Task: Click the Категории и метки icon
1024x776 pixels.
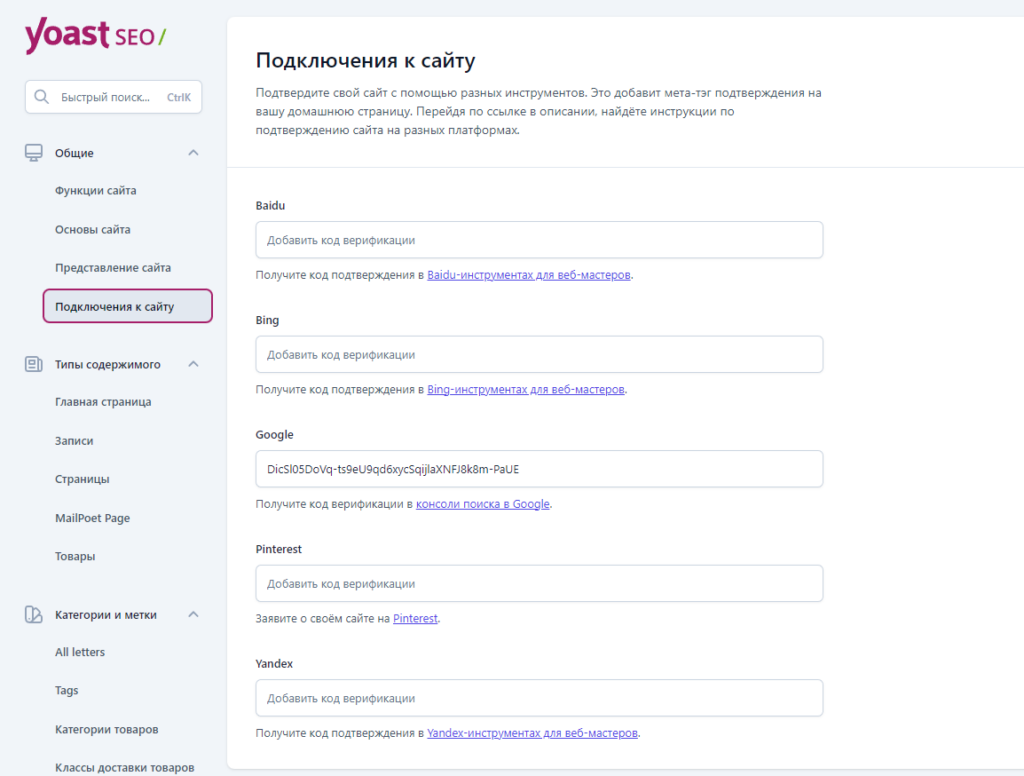Action: click(x=33, y=614)
